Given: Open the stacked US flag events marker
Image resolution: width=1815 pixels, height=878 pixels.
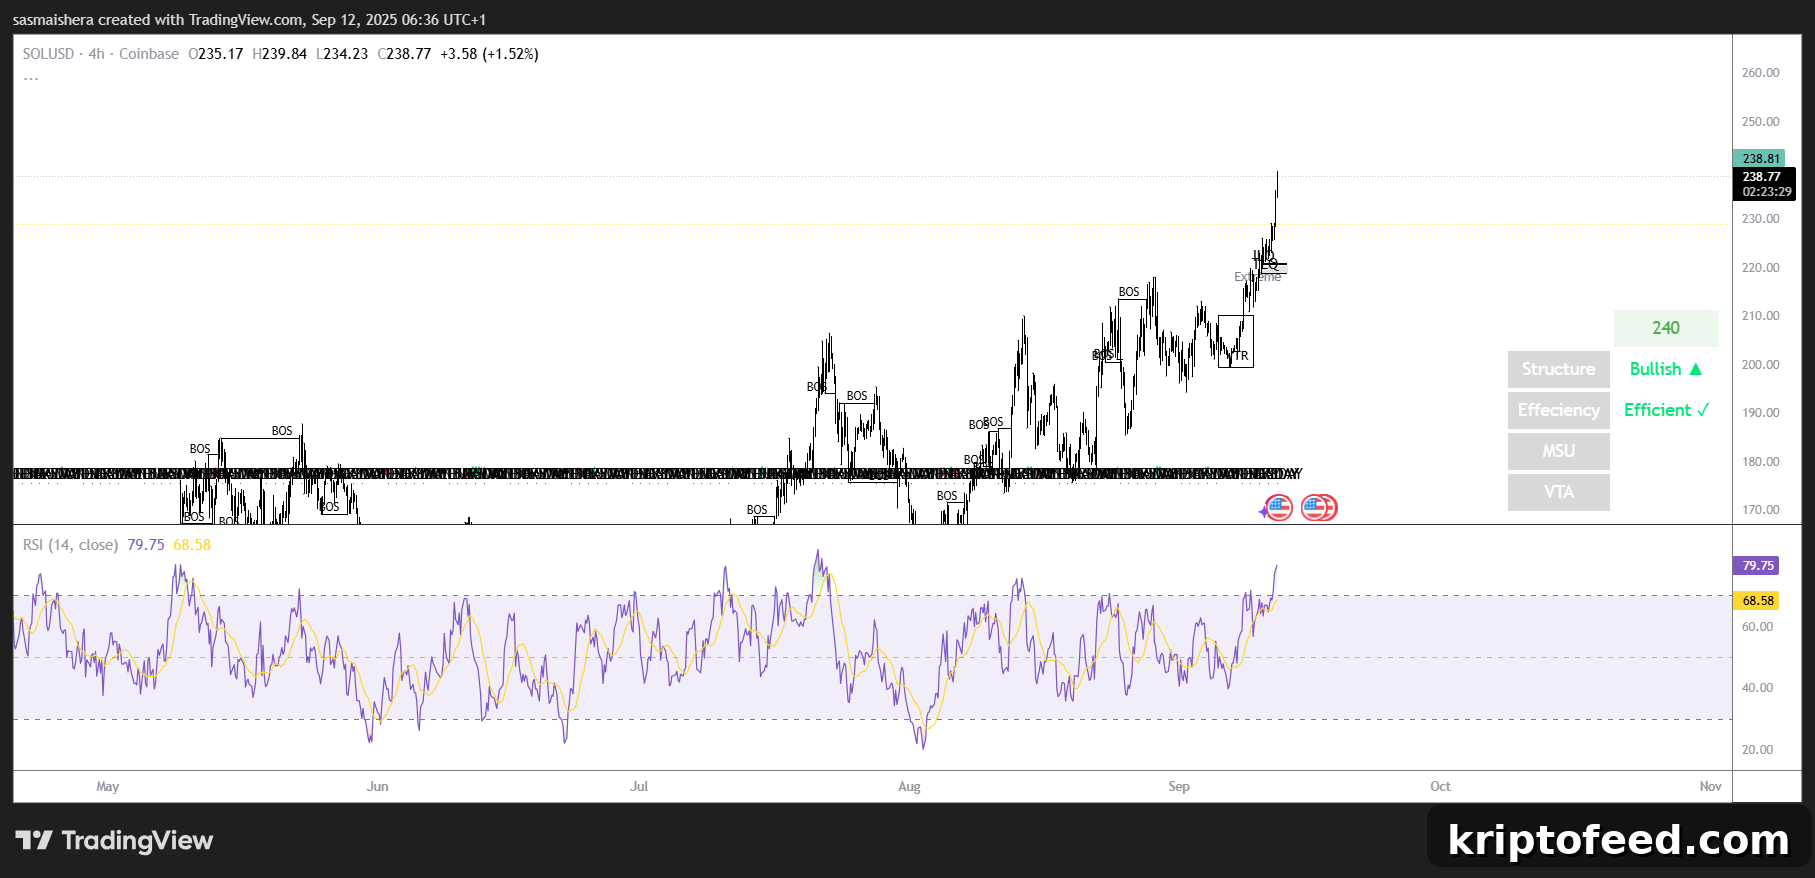Looking at the screenshot, I should 1319,508.
